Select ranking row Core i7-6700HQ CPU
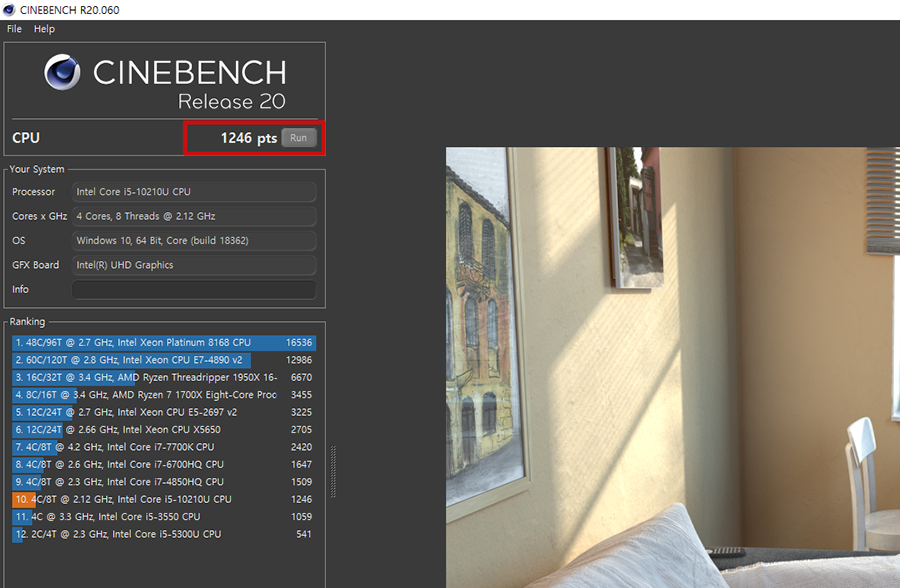Screen dimensions: 900x588 click(x=164, y=465)
